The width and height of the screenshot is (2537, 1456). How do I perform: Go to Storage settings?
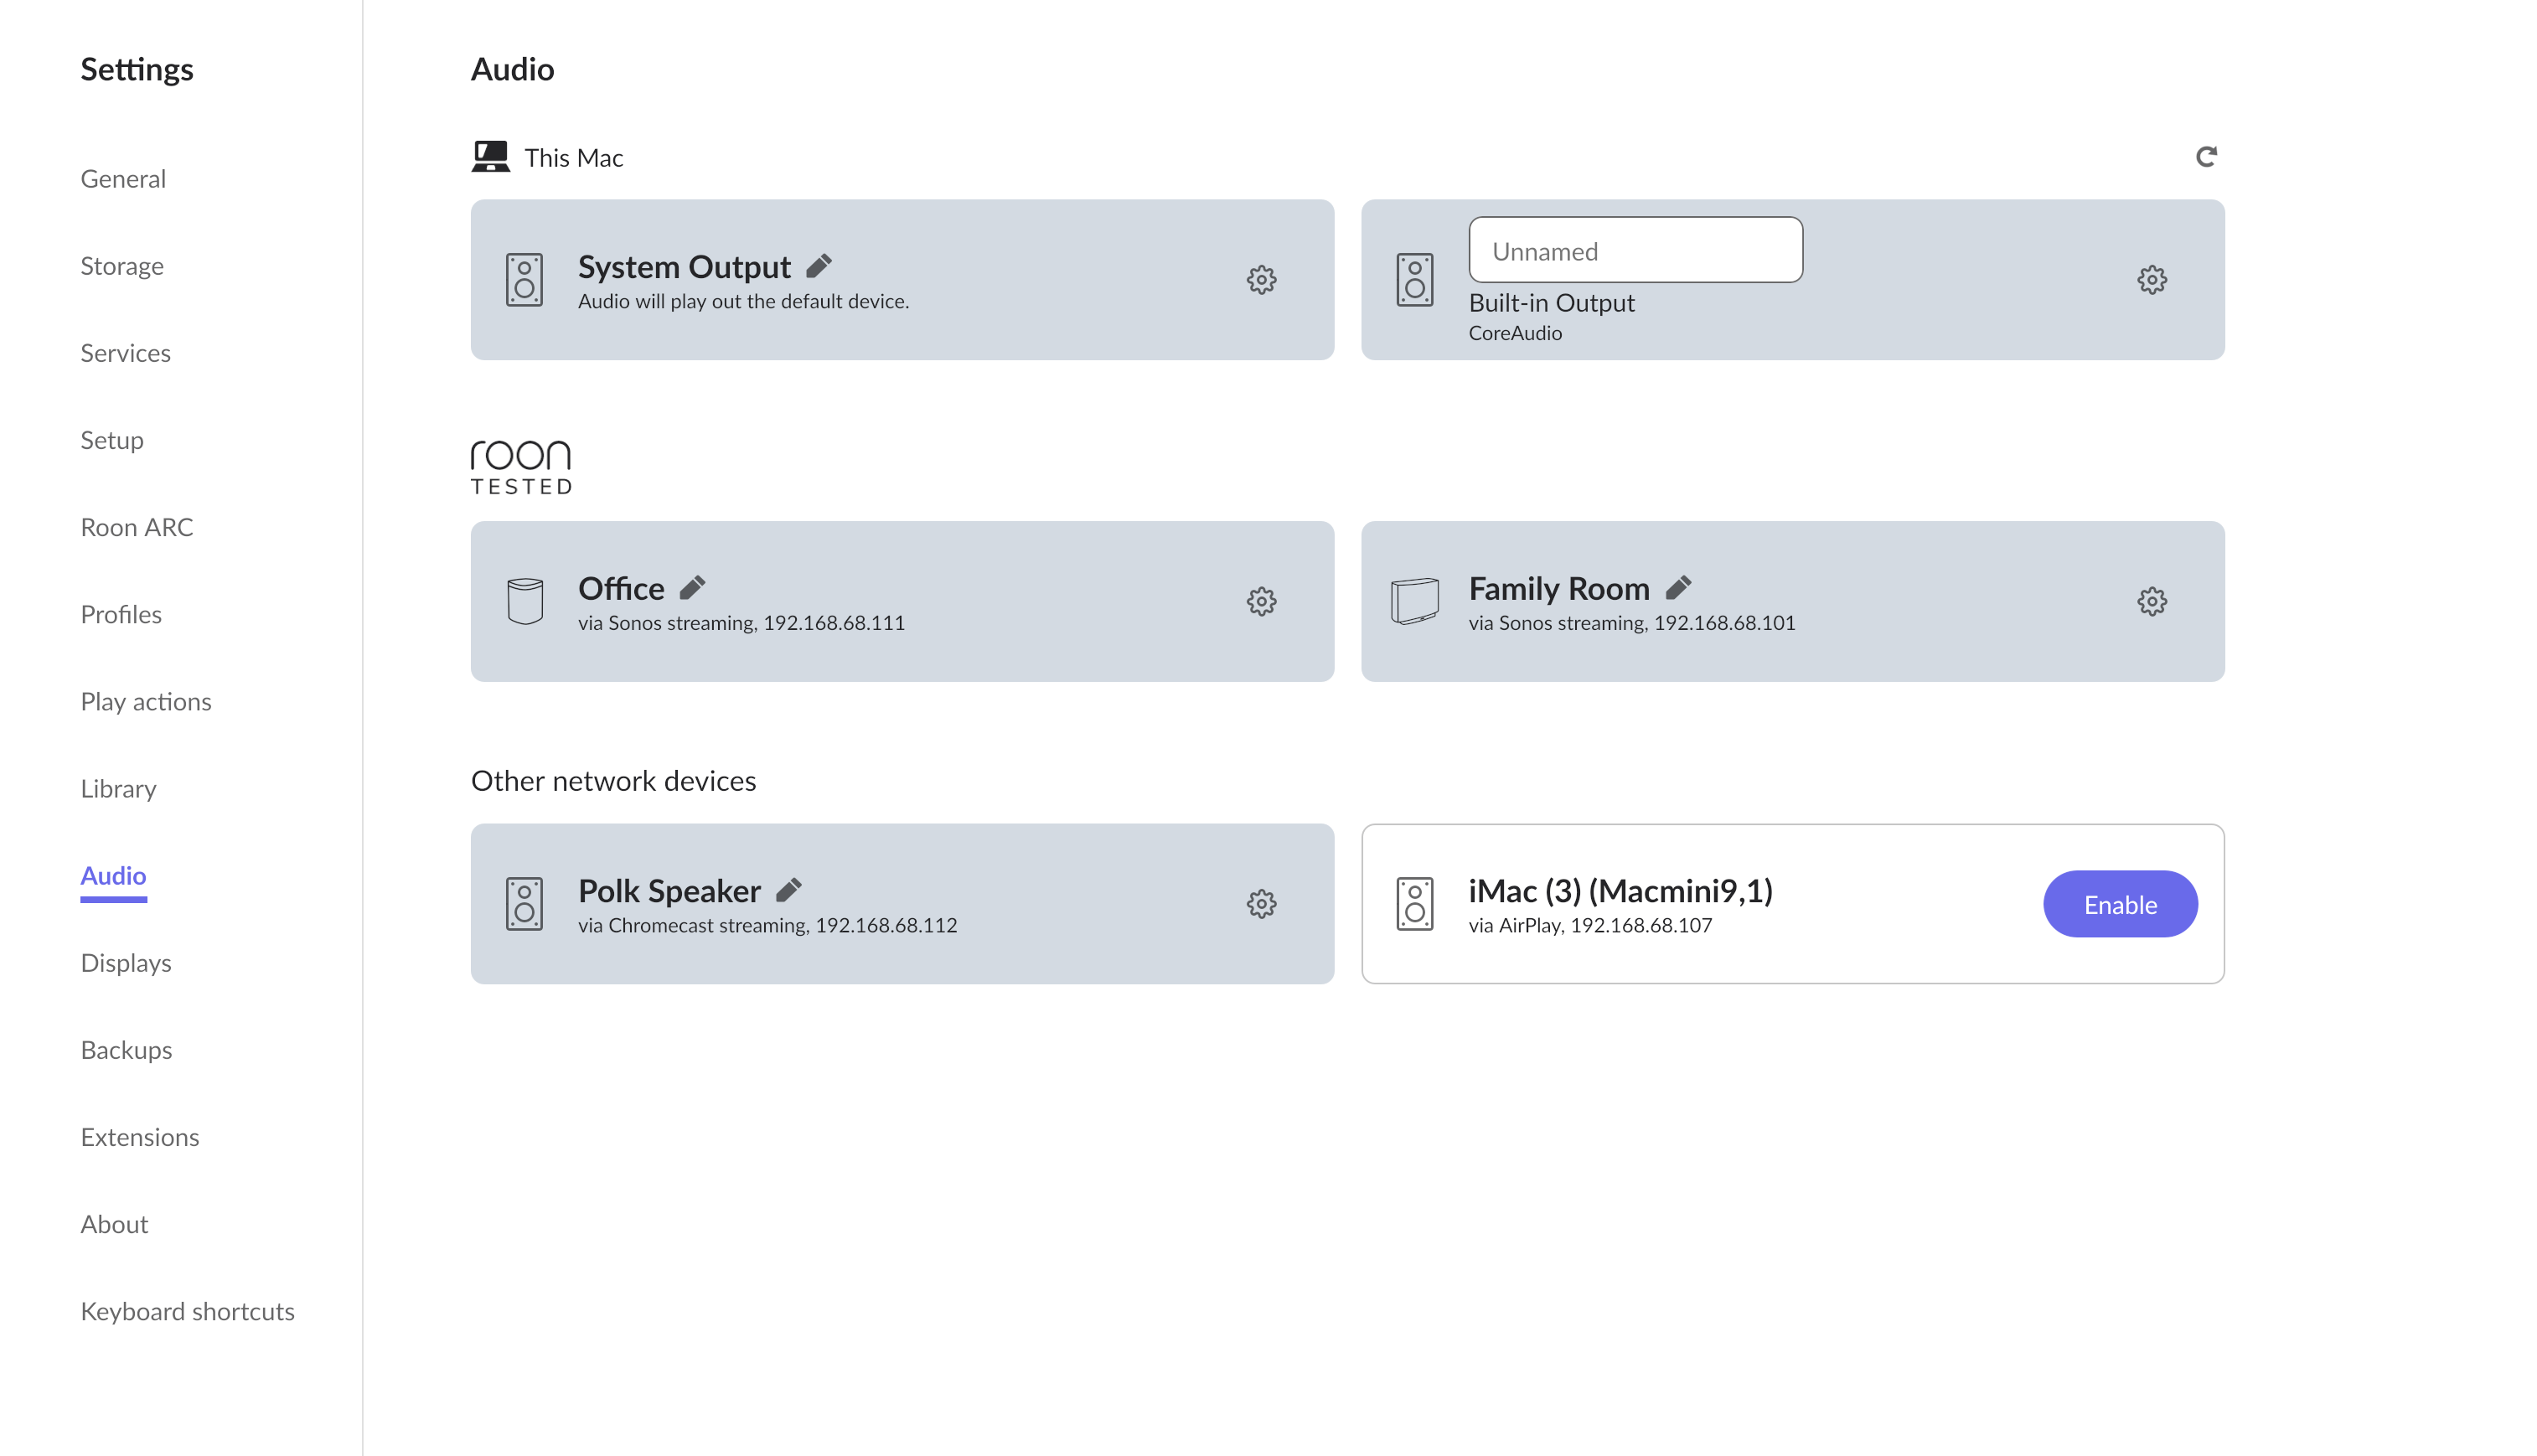coord(122,266)
